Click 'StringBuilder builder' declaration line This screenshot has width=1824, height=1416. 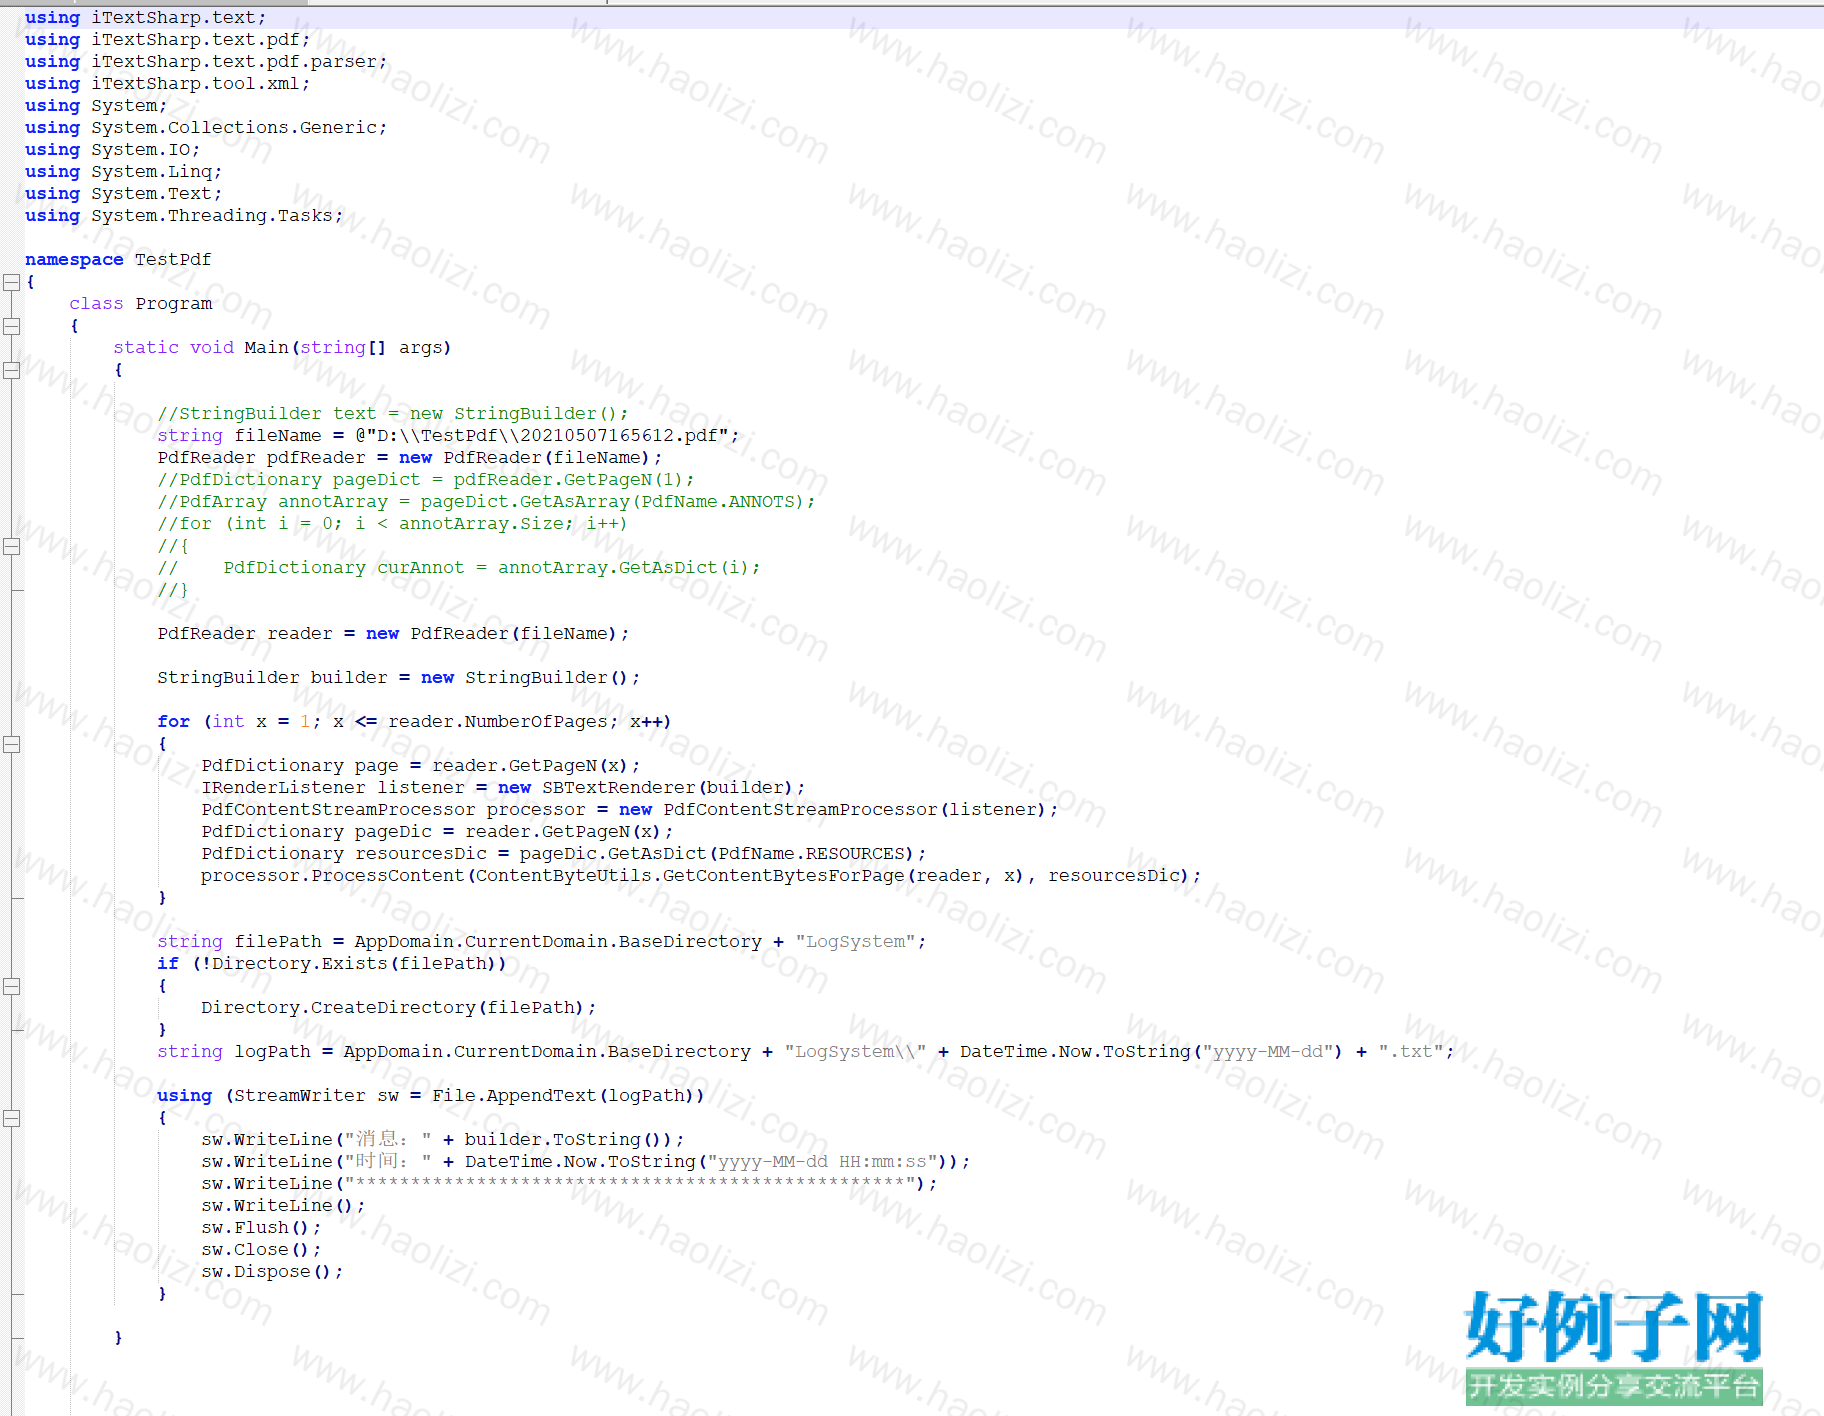point(398,678)
